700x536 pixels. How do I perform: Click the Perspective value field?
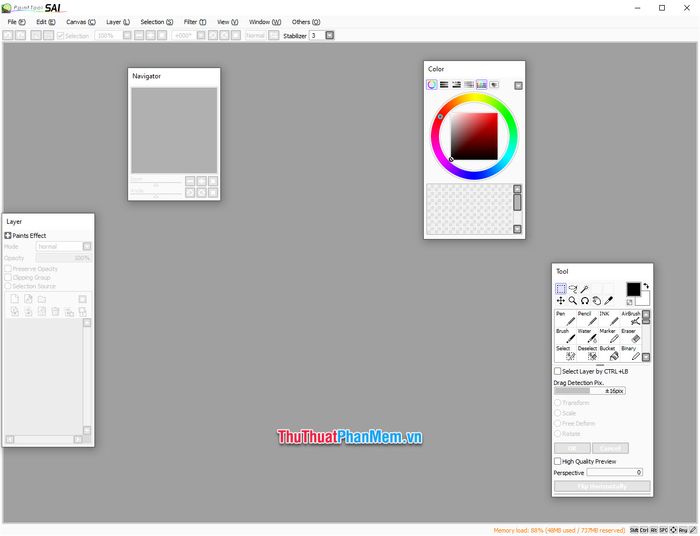615,472
